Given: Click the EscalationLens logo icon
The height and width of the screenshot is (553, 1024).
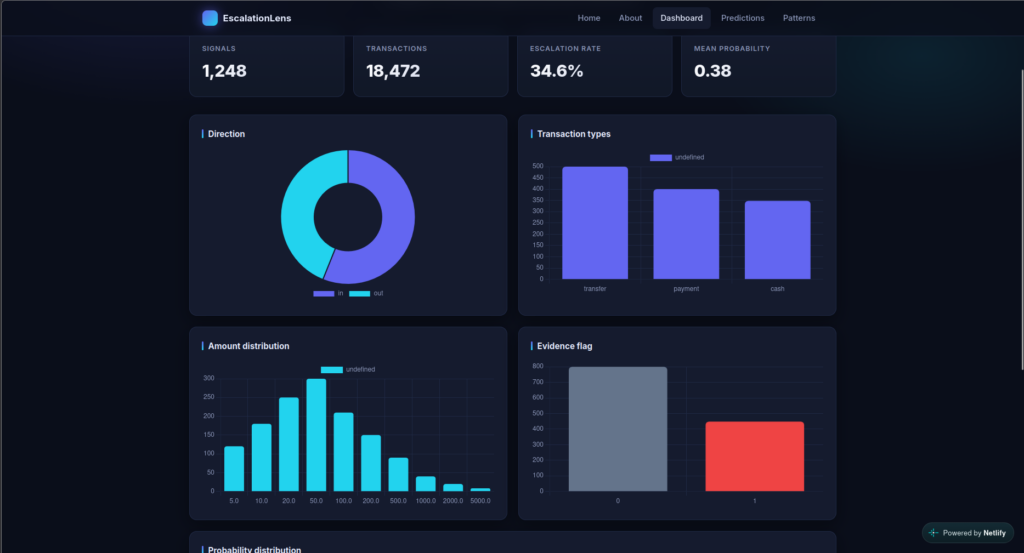Looking at the screenshot, I should (x=210, y=18).
